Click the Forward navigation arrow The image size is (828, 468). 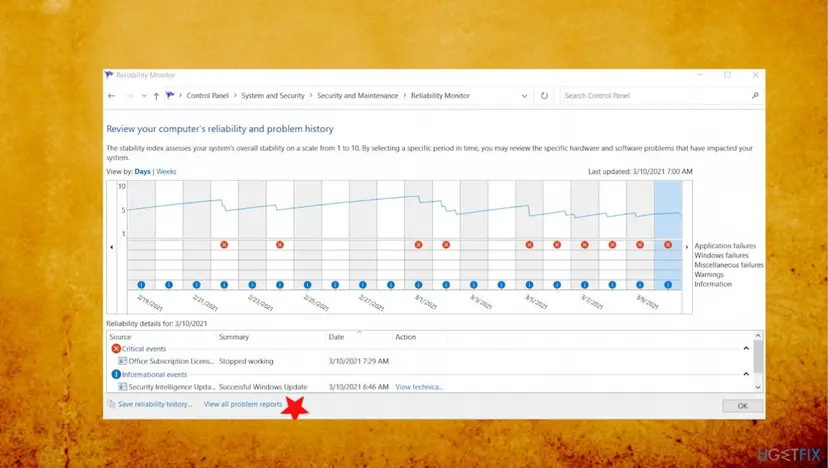pos(129,96)
